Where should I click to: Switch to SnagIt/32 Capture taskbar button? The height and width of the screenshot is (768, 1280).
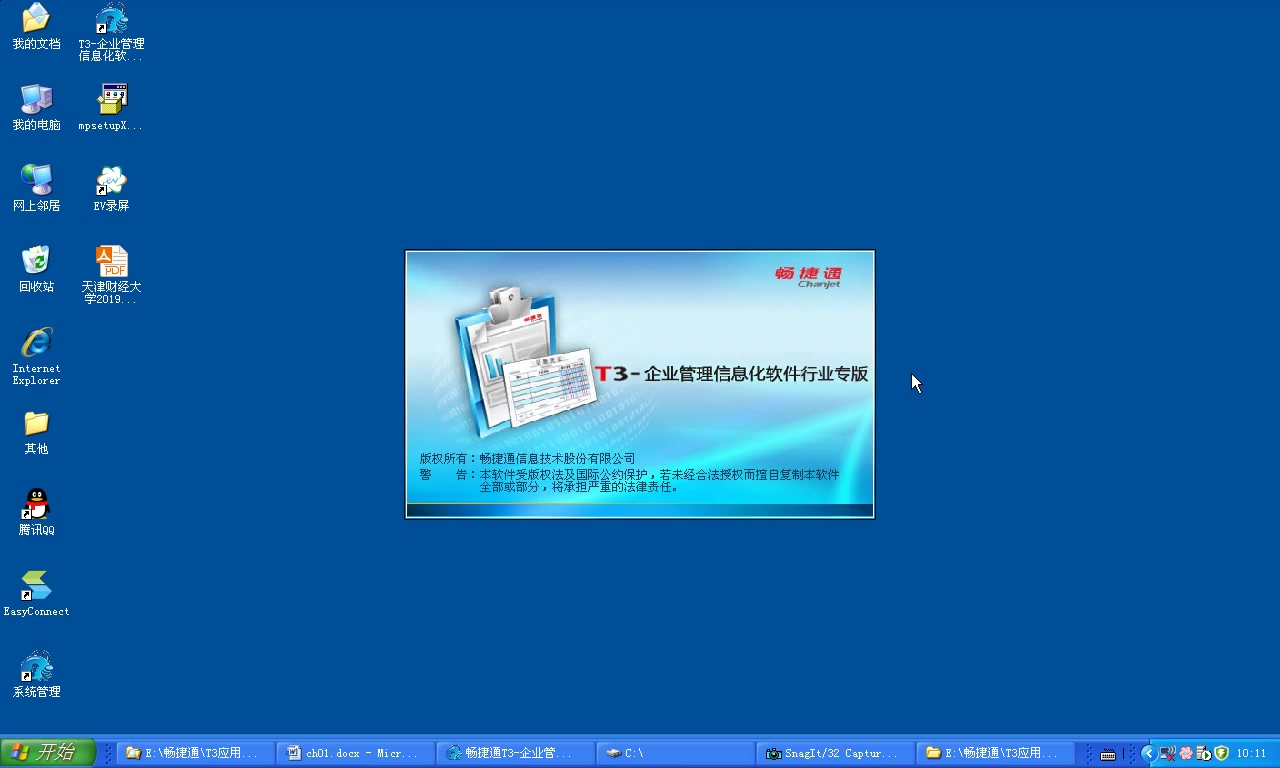[836, 753]
